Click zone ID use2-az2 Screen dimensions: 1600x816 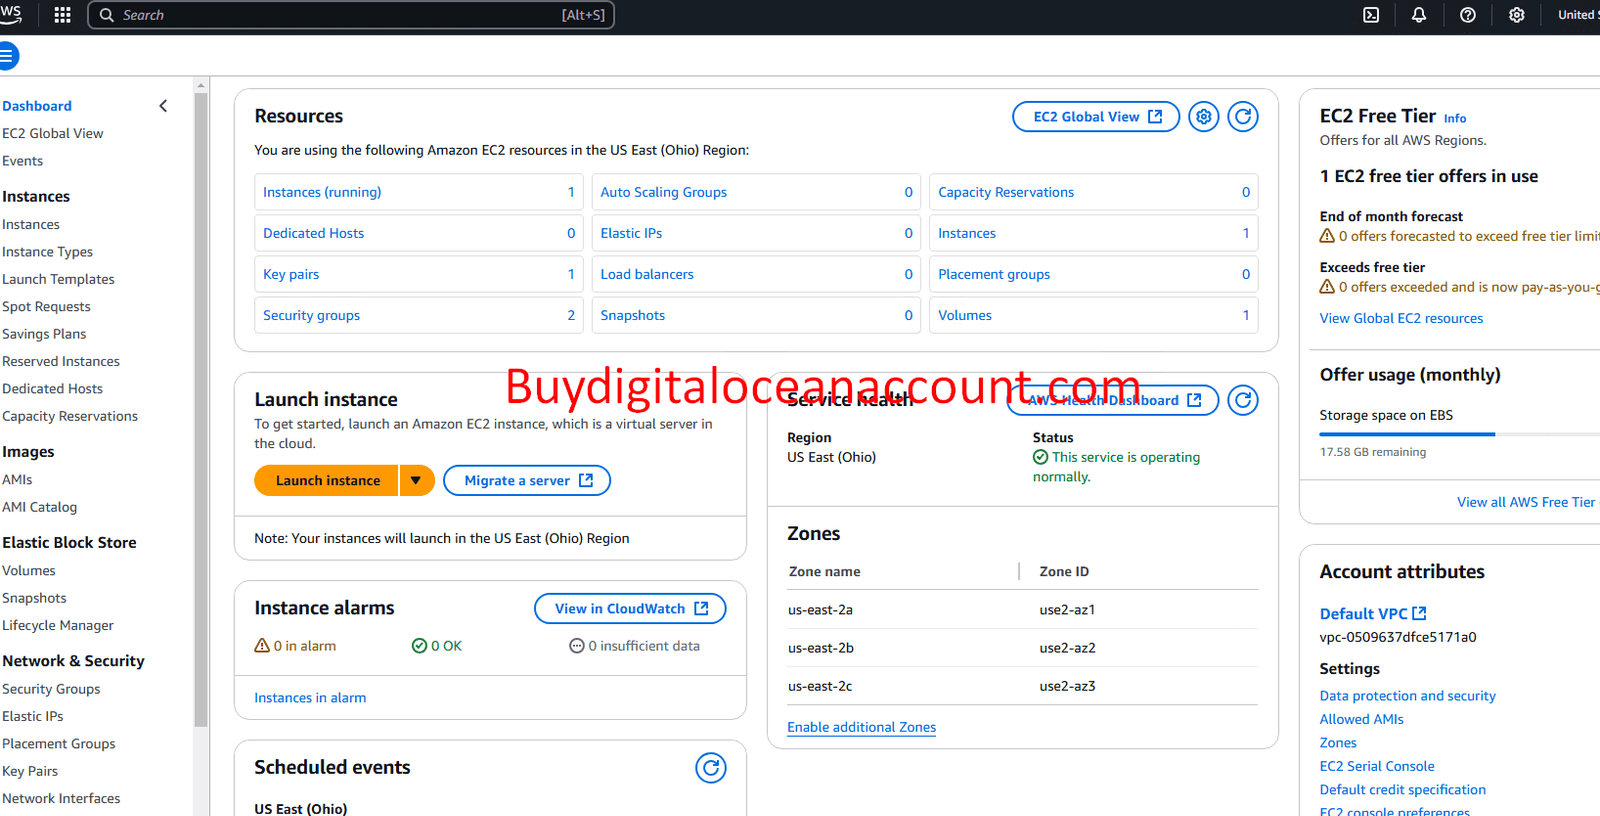(x=1067, y=648)
